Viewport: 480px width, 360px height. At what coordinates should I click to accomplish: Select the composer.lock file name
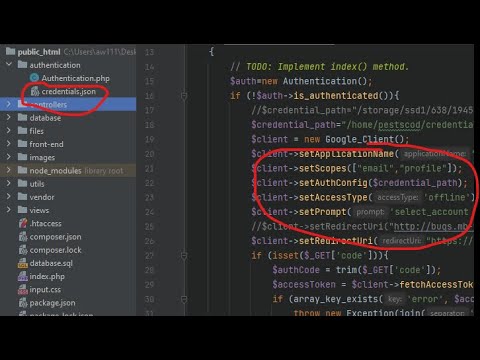55,250
